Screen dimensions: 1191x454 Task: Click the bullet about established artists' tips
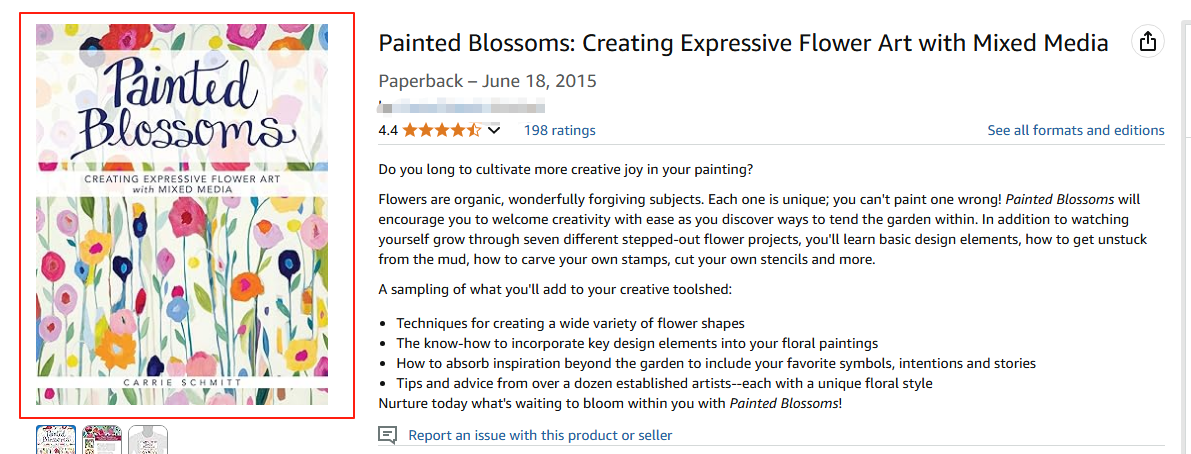point(664,383)
